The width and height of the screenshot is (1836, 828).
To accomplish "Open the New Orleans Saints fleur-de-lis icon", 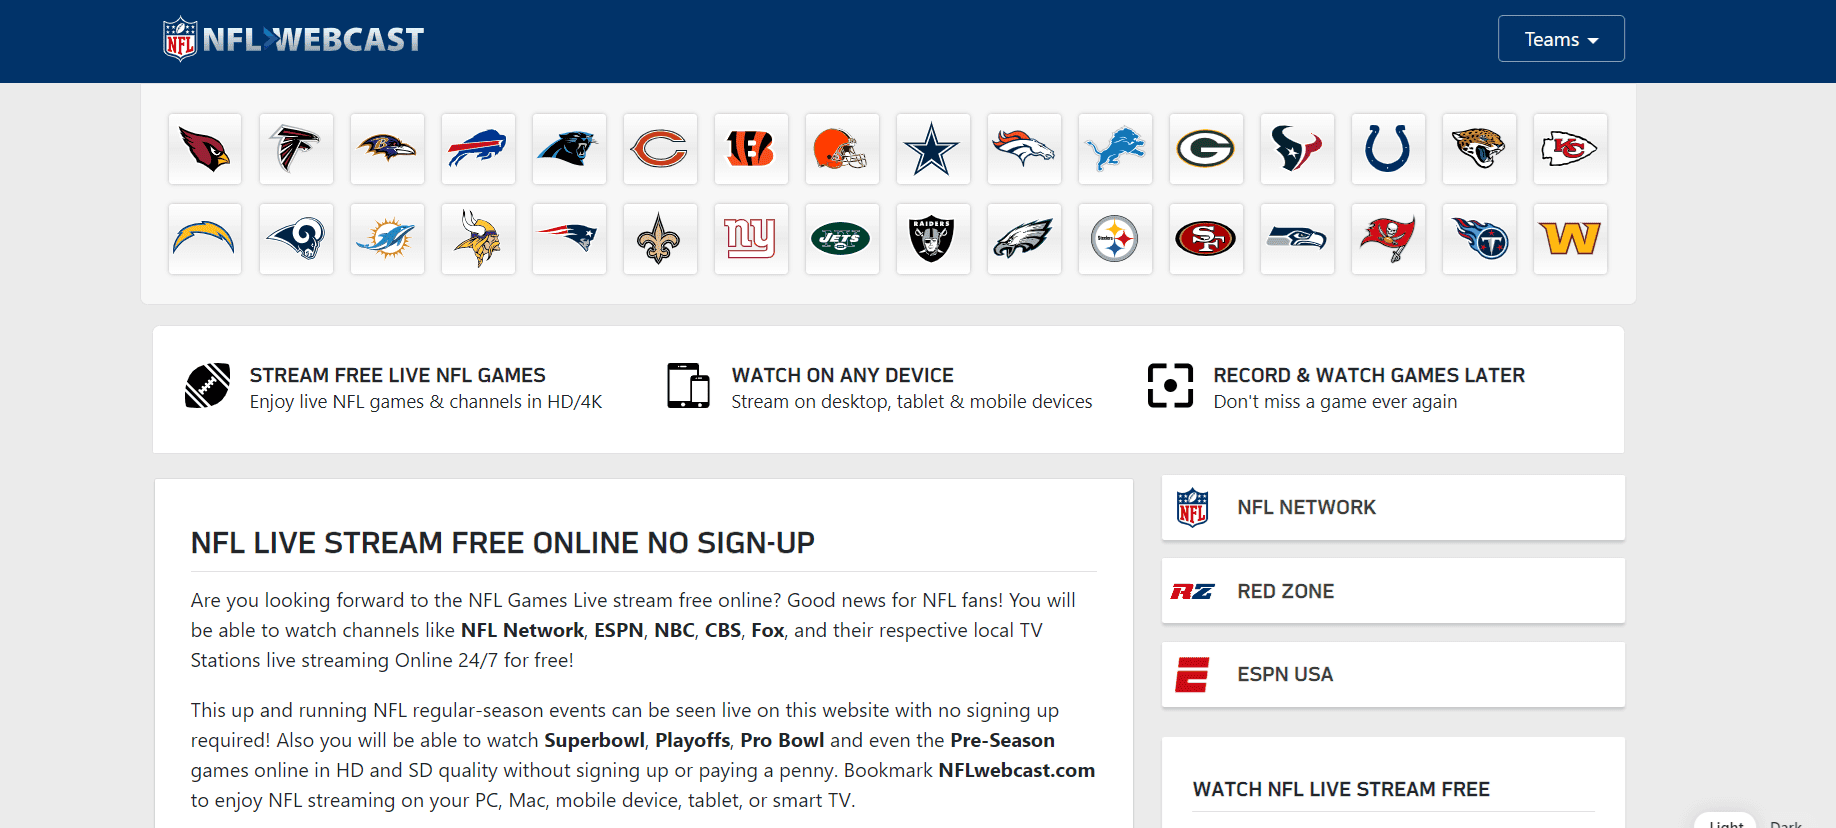I will (660, 239).
